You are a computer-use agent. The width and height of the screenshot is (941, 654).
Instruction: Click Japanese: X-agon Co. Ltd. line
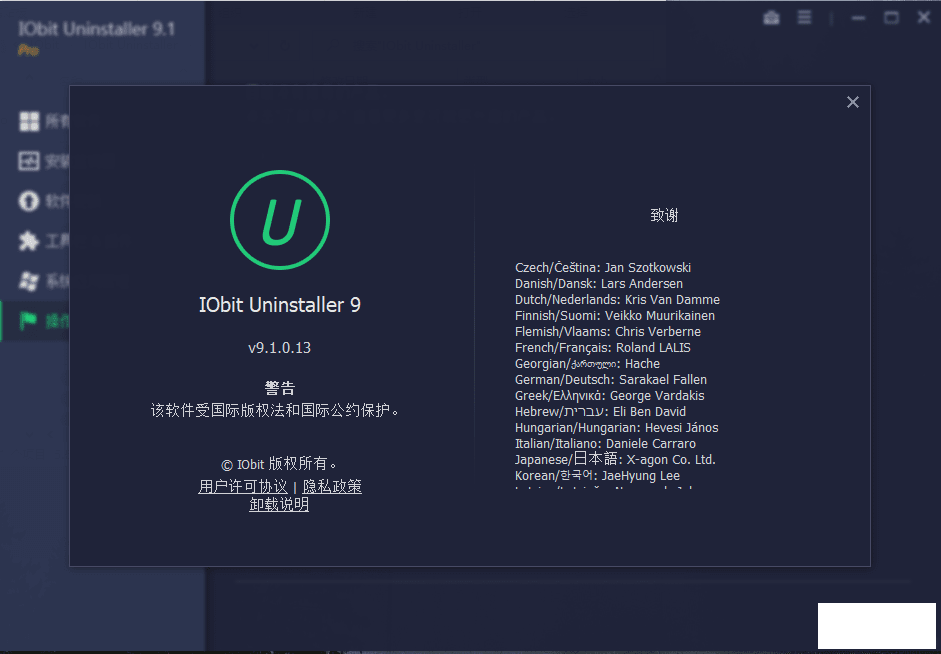pyautogui.click(x=615, y=459)
